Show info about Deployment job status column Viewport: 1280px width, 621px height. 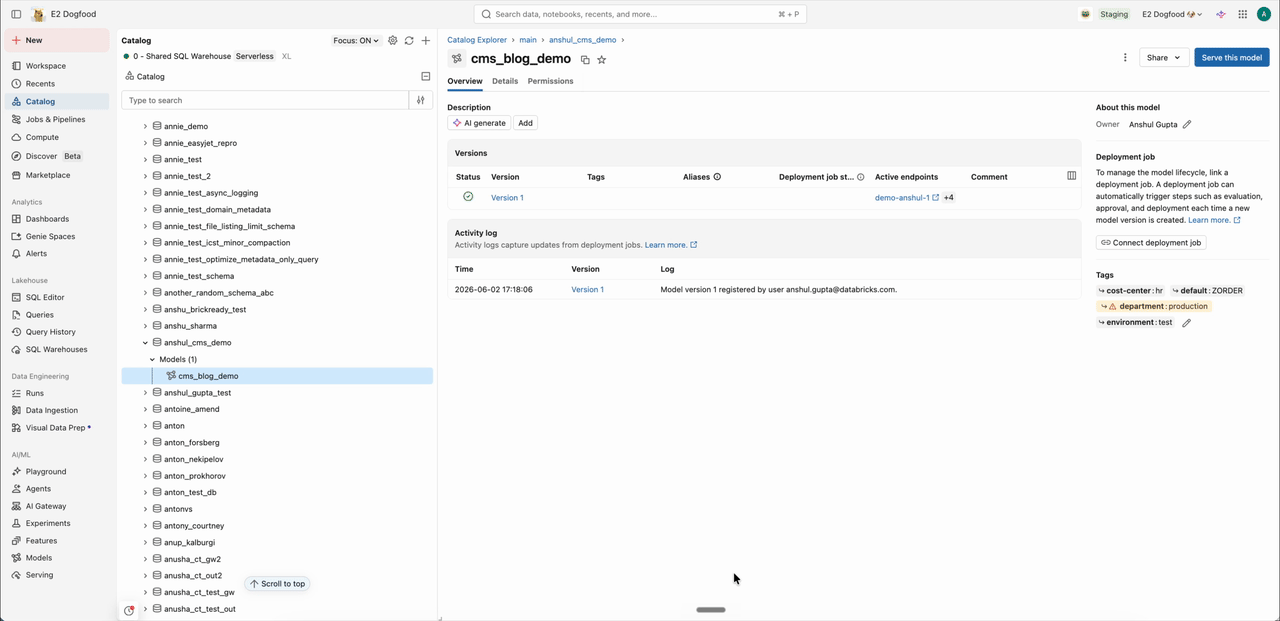861,177
